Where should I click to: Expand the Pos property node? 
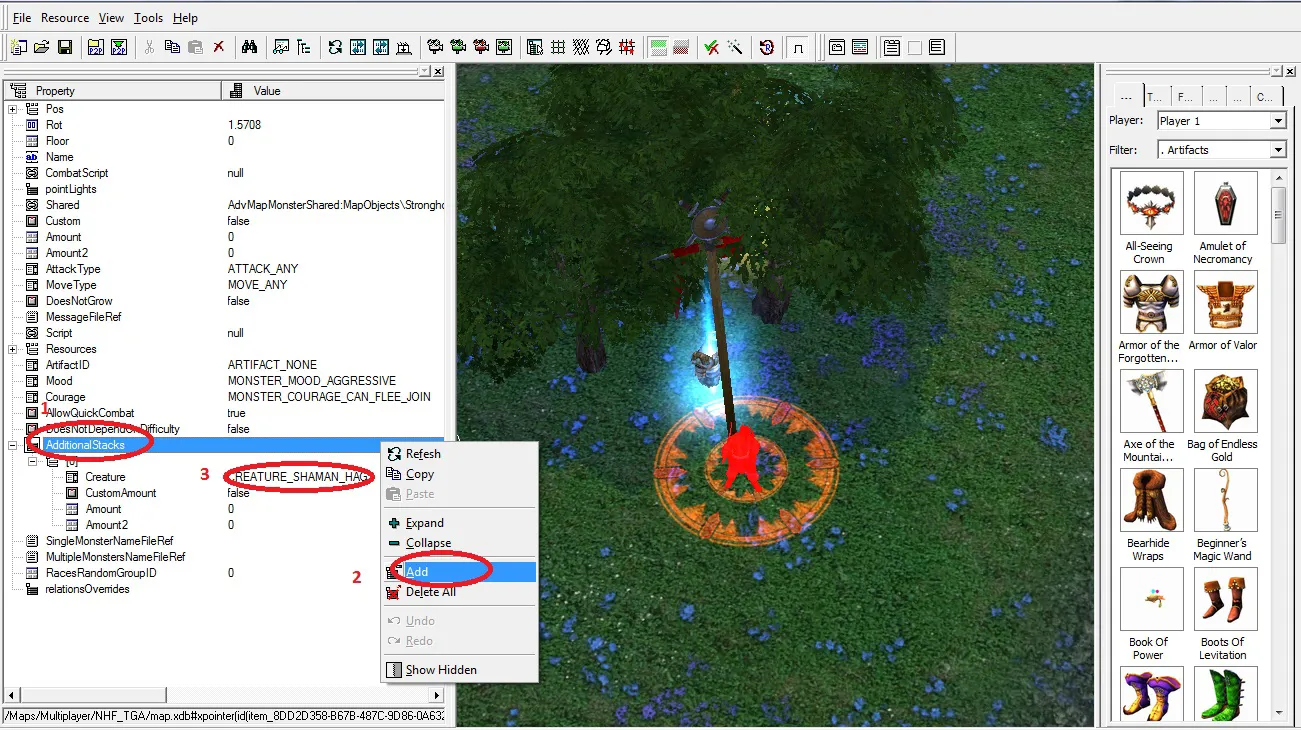[x=13, y=109]
